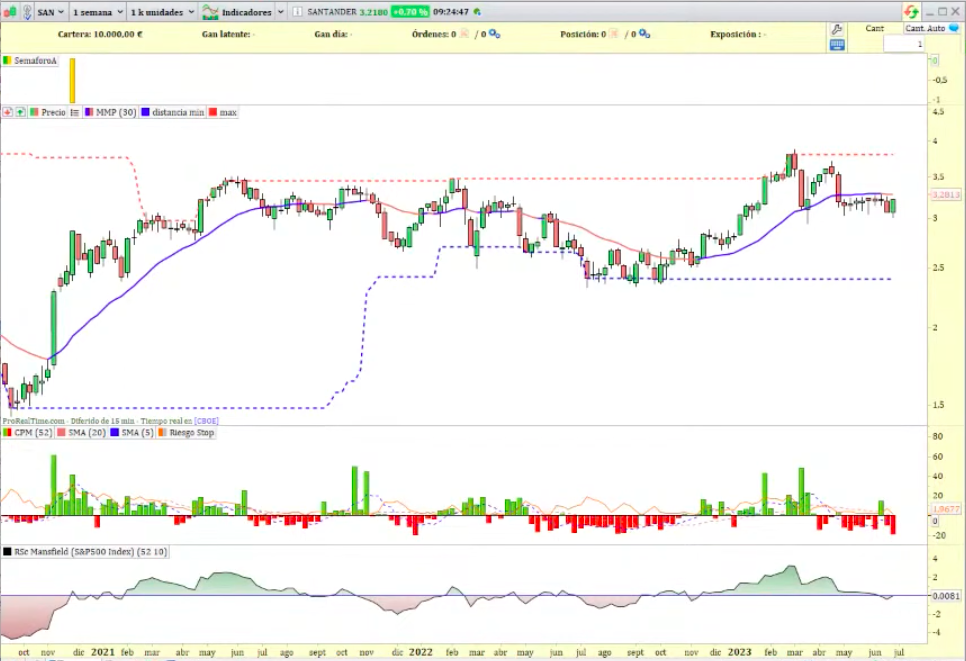Click the small 0 tag on SemaforoA axis
This screenshot has height=661, width=966.
click(935, 60)
